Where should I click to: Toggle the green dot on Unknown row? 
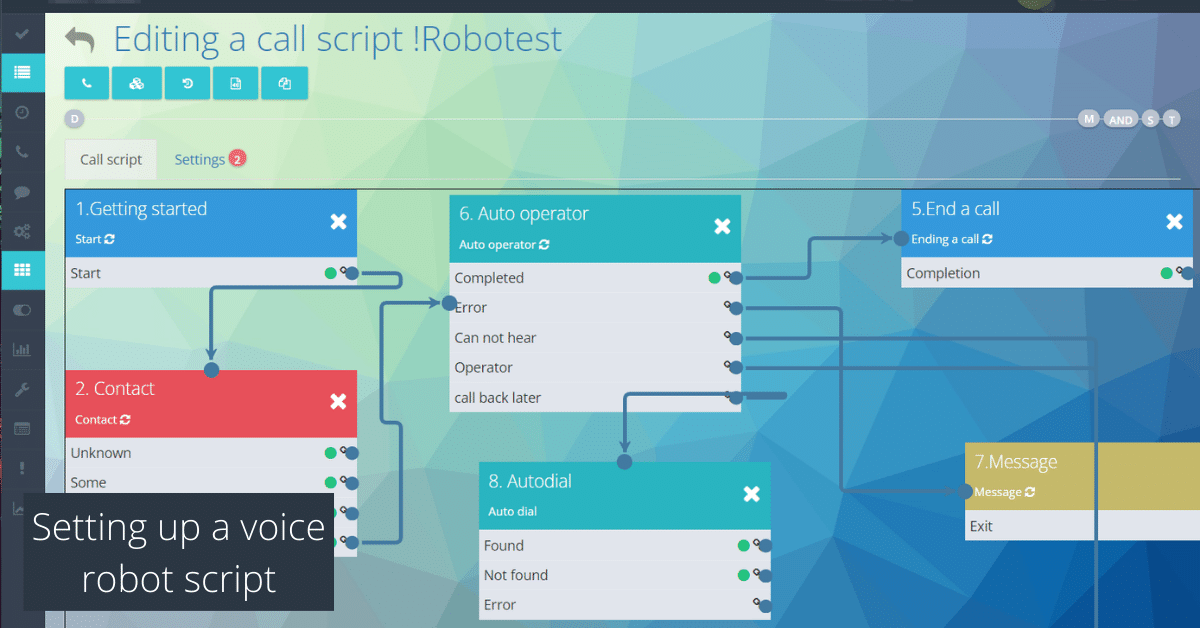pyautogui.click(x=330, y=453)
